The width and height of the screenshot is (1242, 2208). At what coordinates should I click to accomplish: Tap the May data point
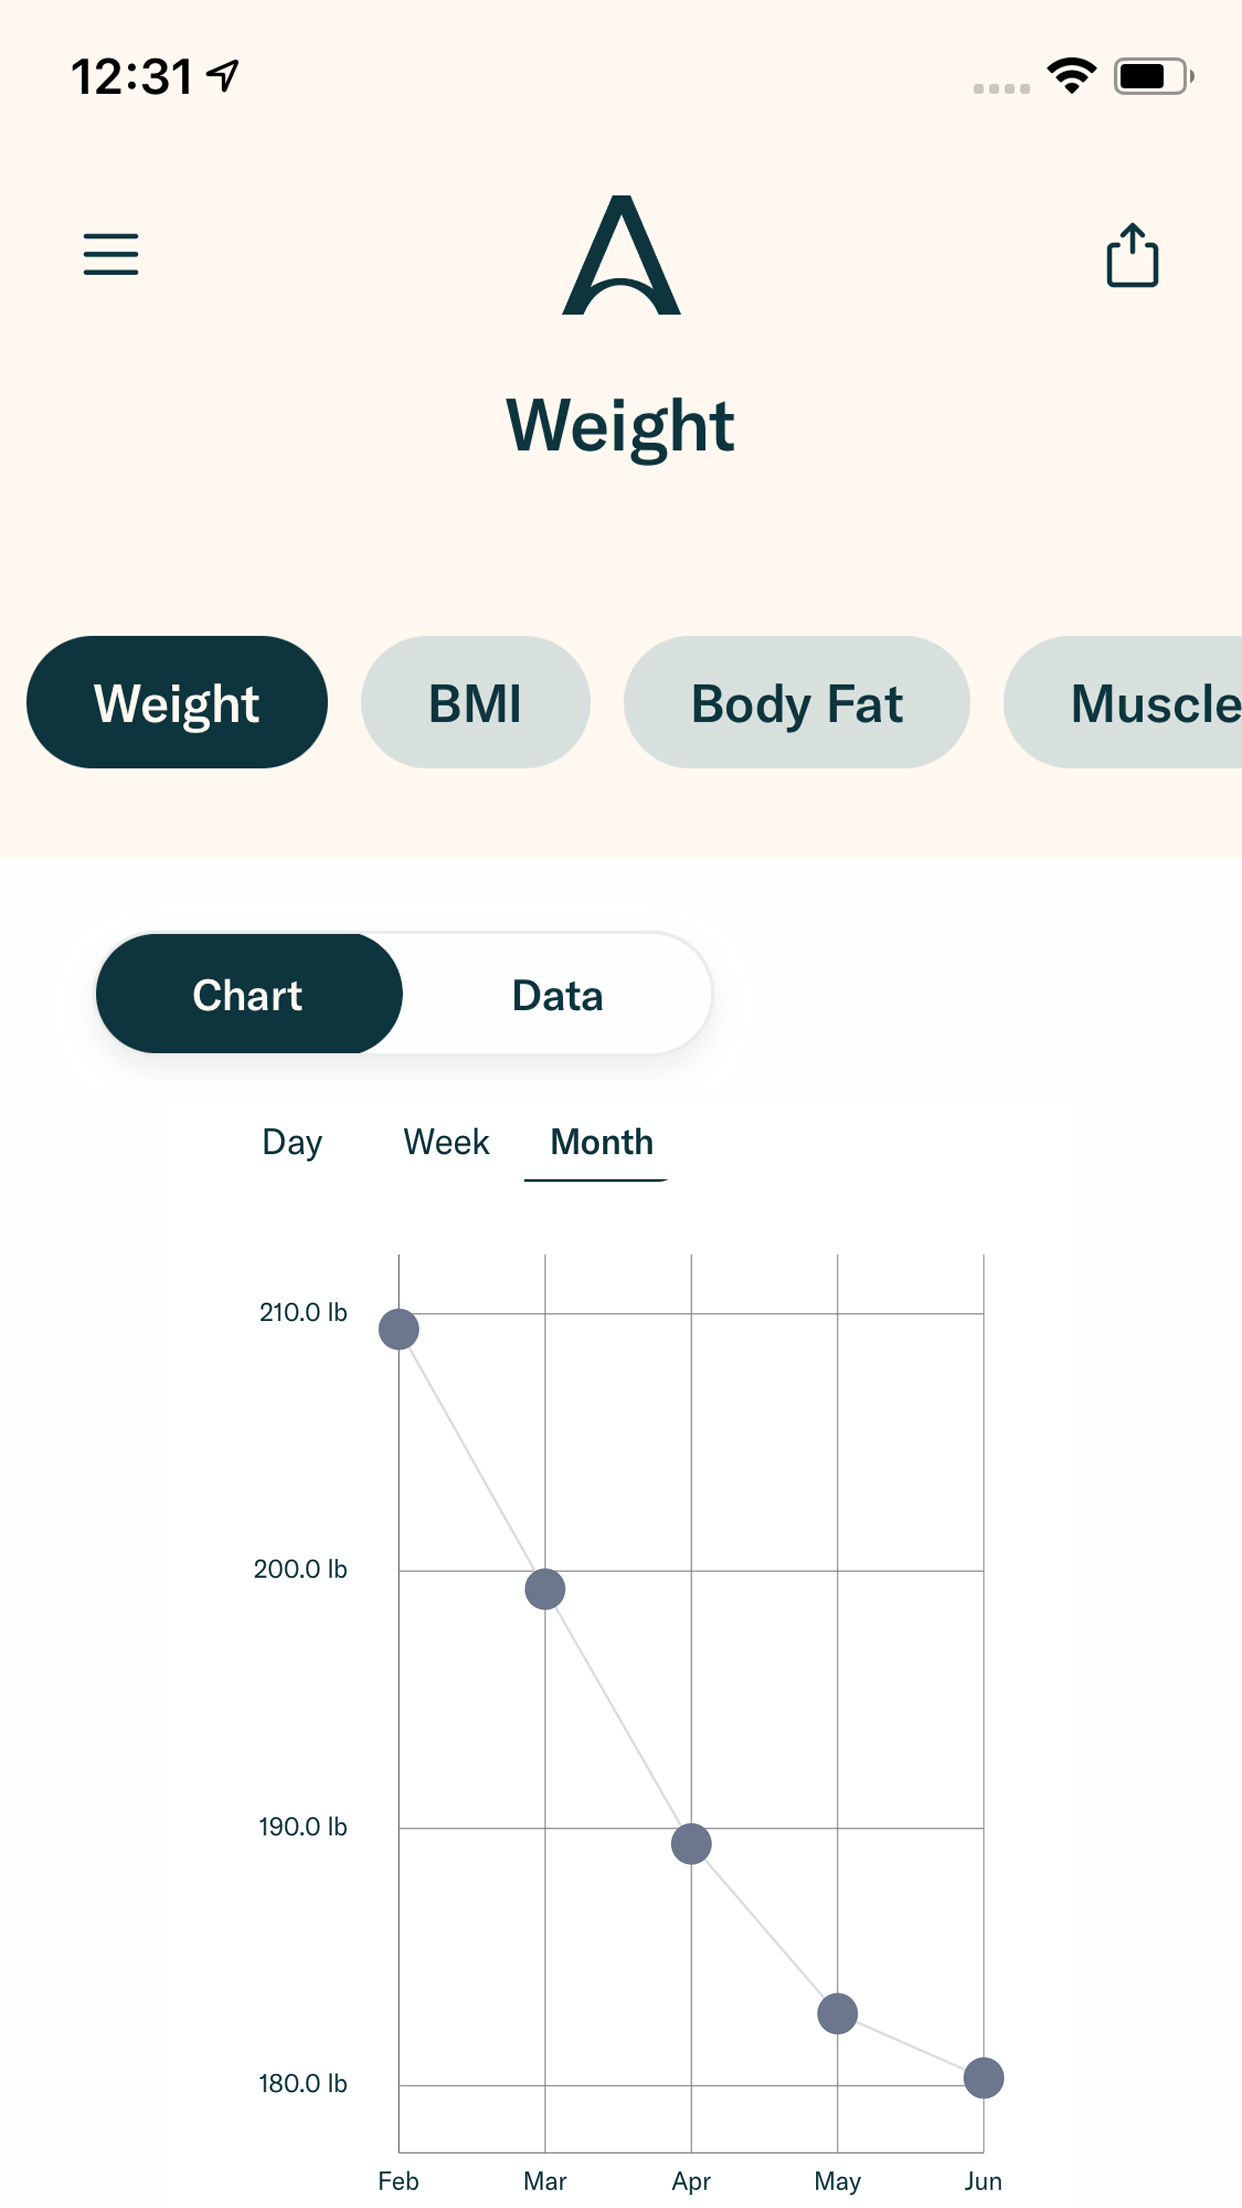tap(837, 2014)
